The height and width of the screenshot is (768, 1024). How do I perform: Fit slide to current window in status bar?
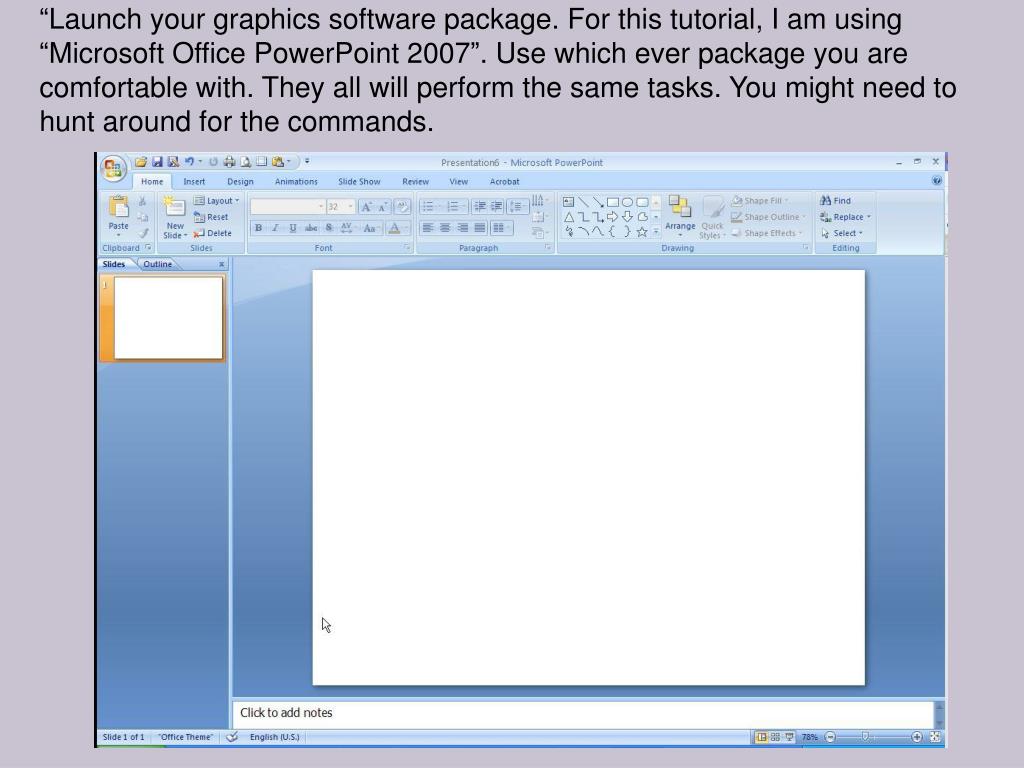(x=935, y=737)
